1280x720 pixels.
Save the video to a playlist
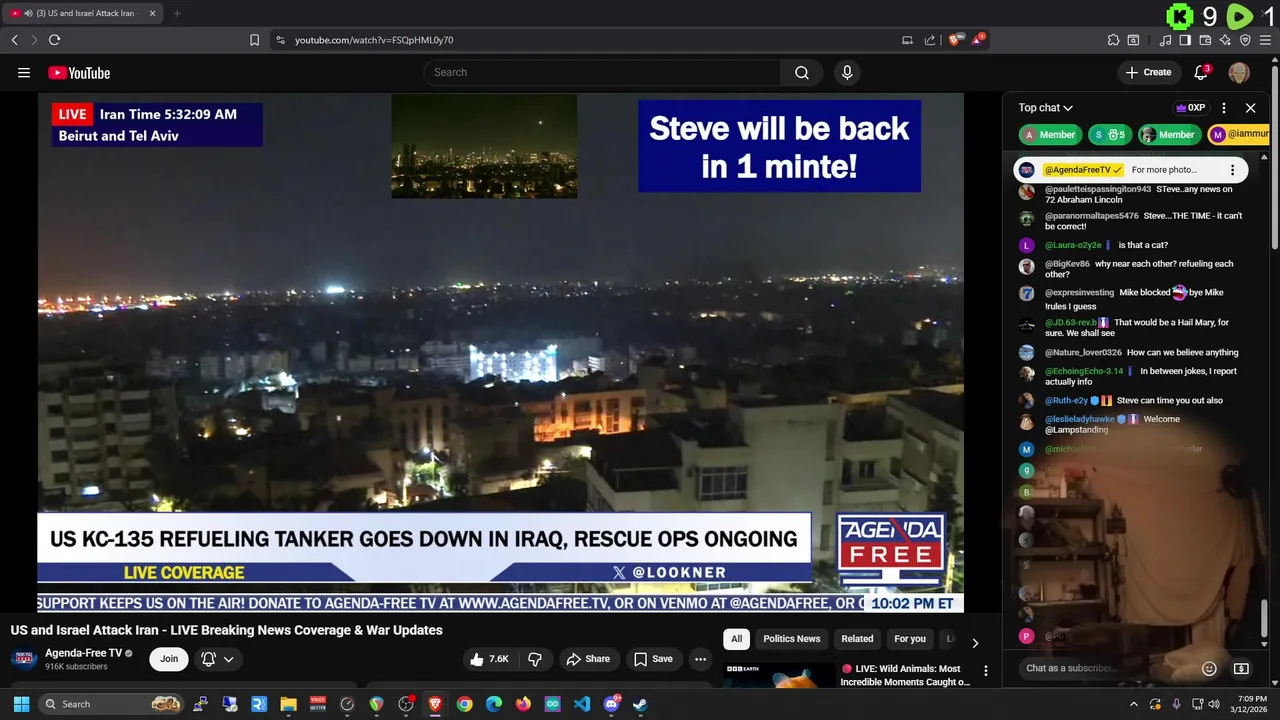[653, 659]
